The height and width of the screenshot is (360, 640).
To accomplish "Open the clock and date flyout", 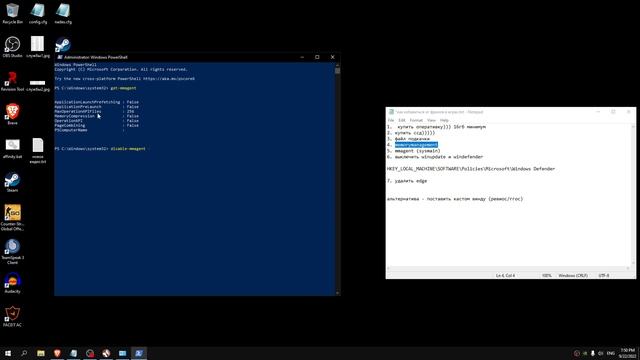I will pos(628,353).
